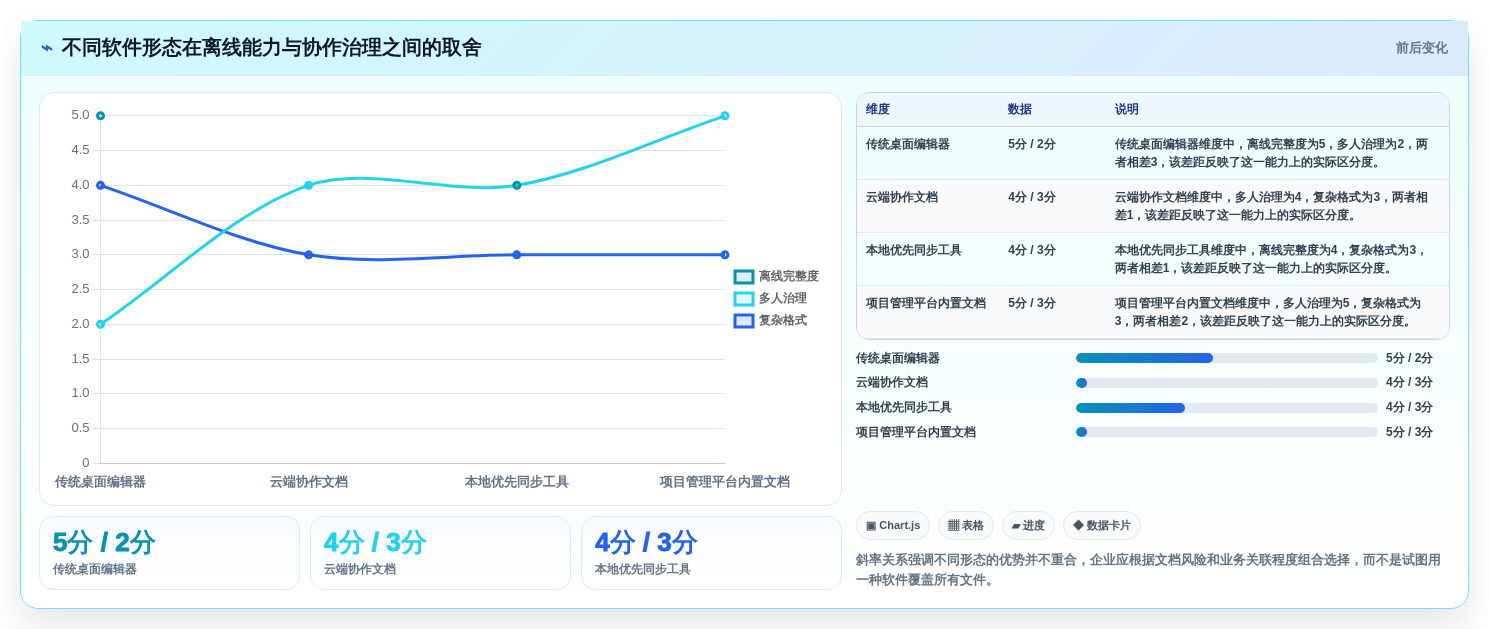Click the 复杂格式 legend color box
Viewport: 1489px width, 629px height.
(x=744, y=321)
